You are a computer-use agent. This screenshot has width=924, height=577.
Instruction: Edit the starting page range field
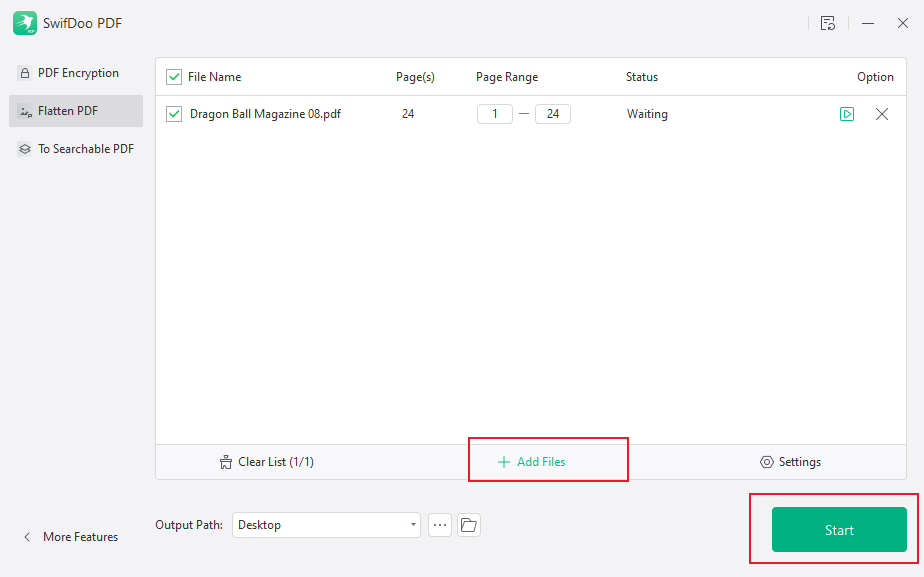click(x=494, y=114)
